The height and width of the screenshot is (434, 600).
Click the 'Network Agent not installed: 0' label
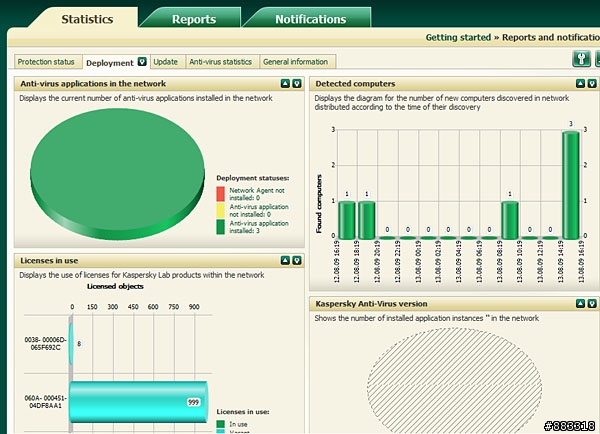tap(256, 194)
